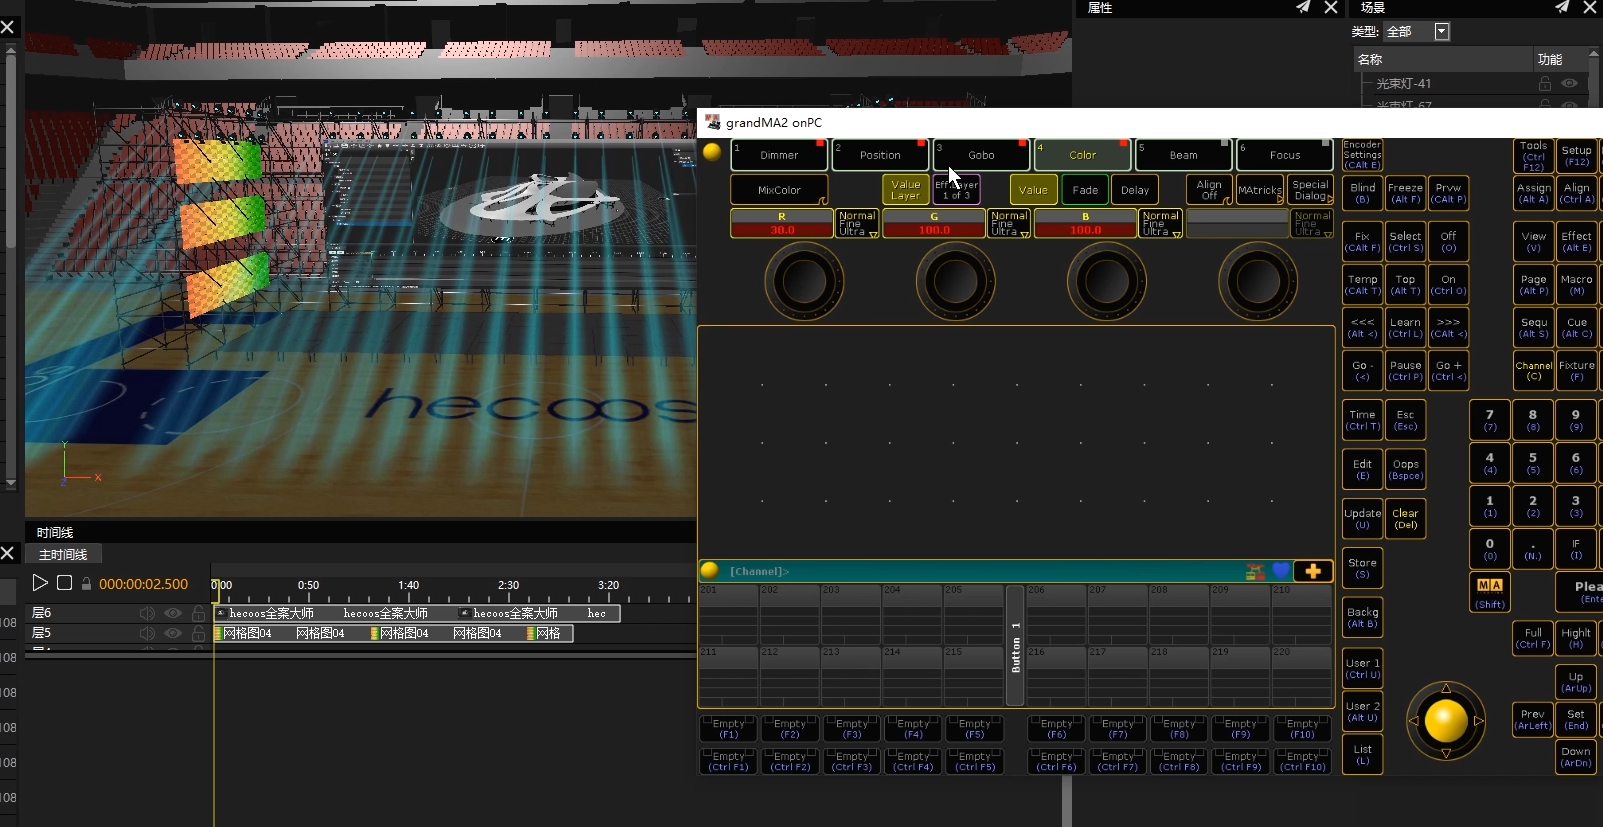Click the Oops (Bspce) key
The height and width of the screenshot is (827, 1603).
(x=1405, y=469)
